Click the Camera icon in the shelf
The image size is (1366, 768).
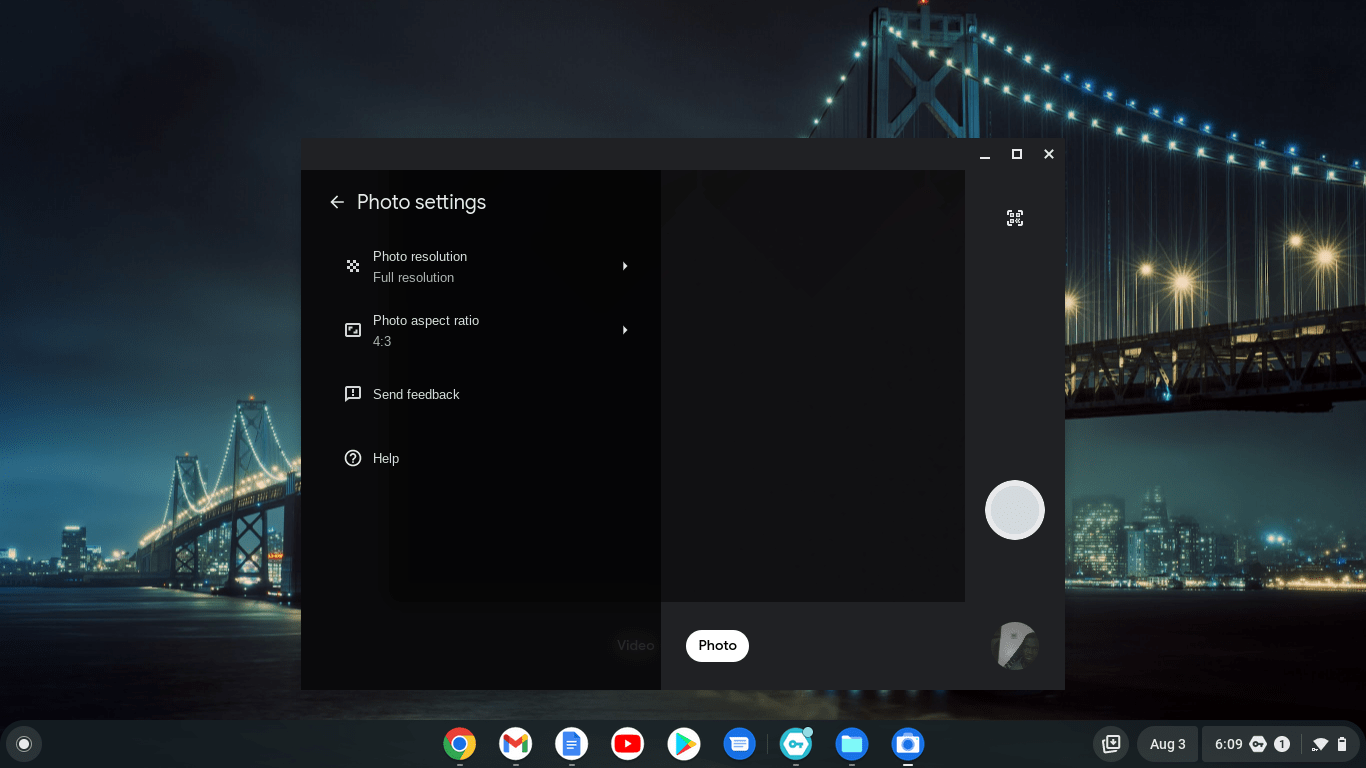908,744
